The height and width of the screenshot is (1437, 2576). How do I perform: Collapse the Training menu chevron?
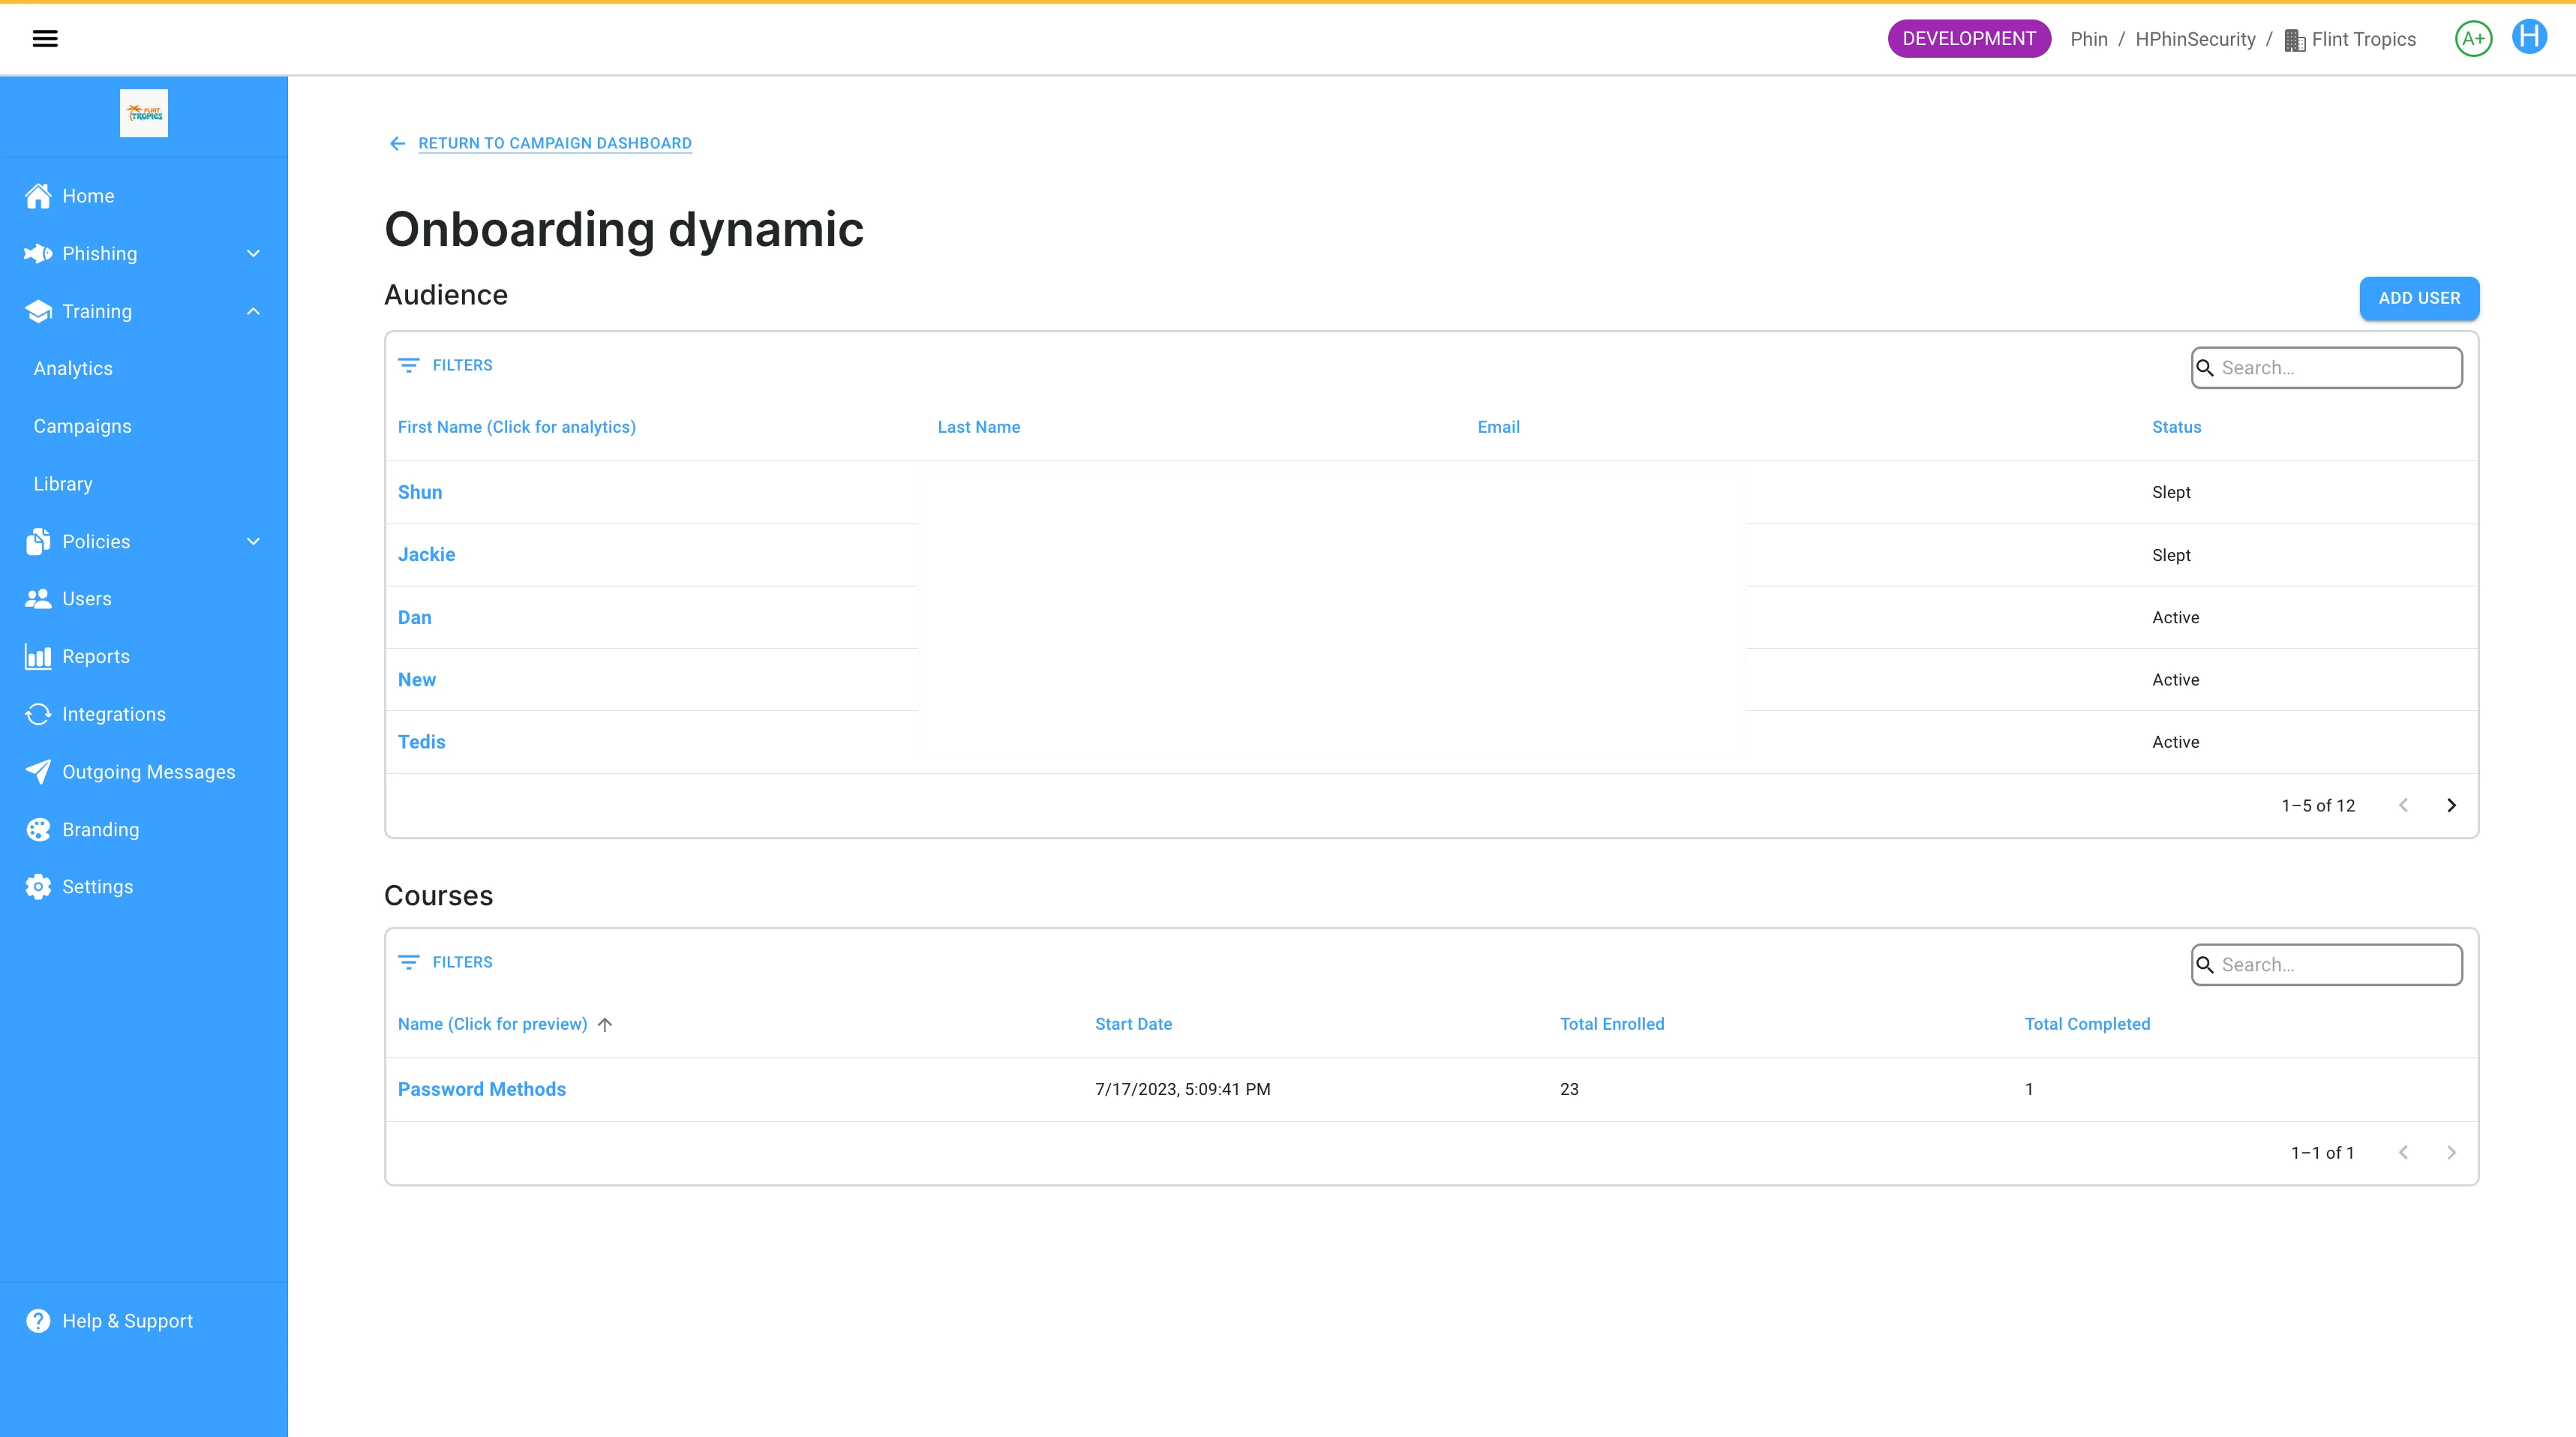tap(253, 311)
